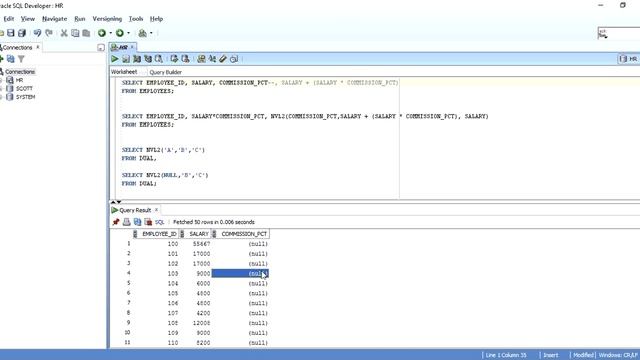Click the SQL Tuning Advisor icon
Screen dimensions: 640x360
click(159, 59)
